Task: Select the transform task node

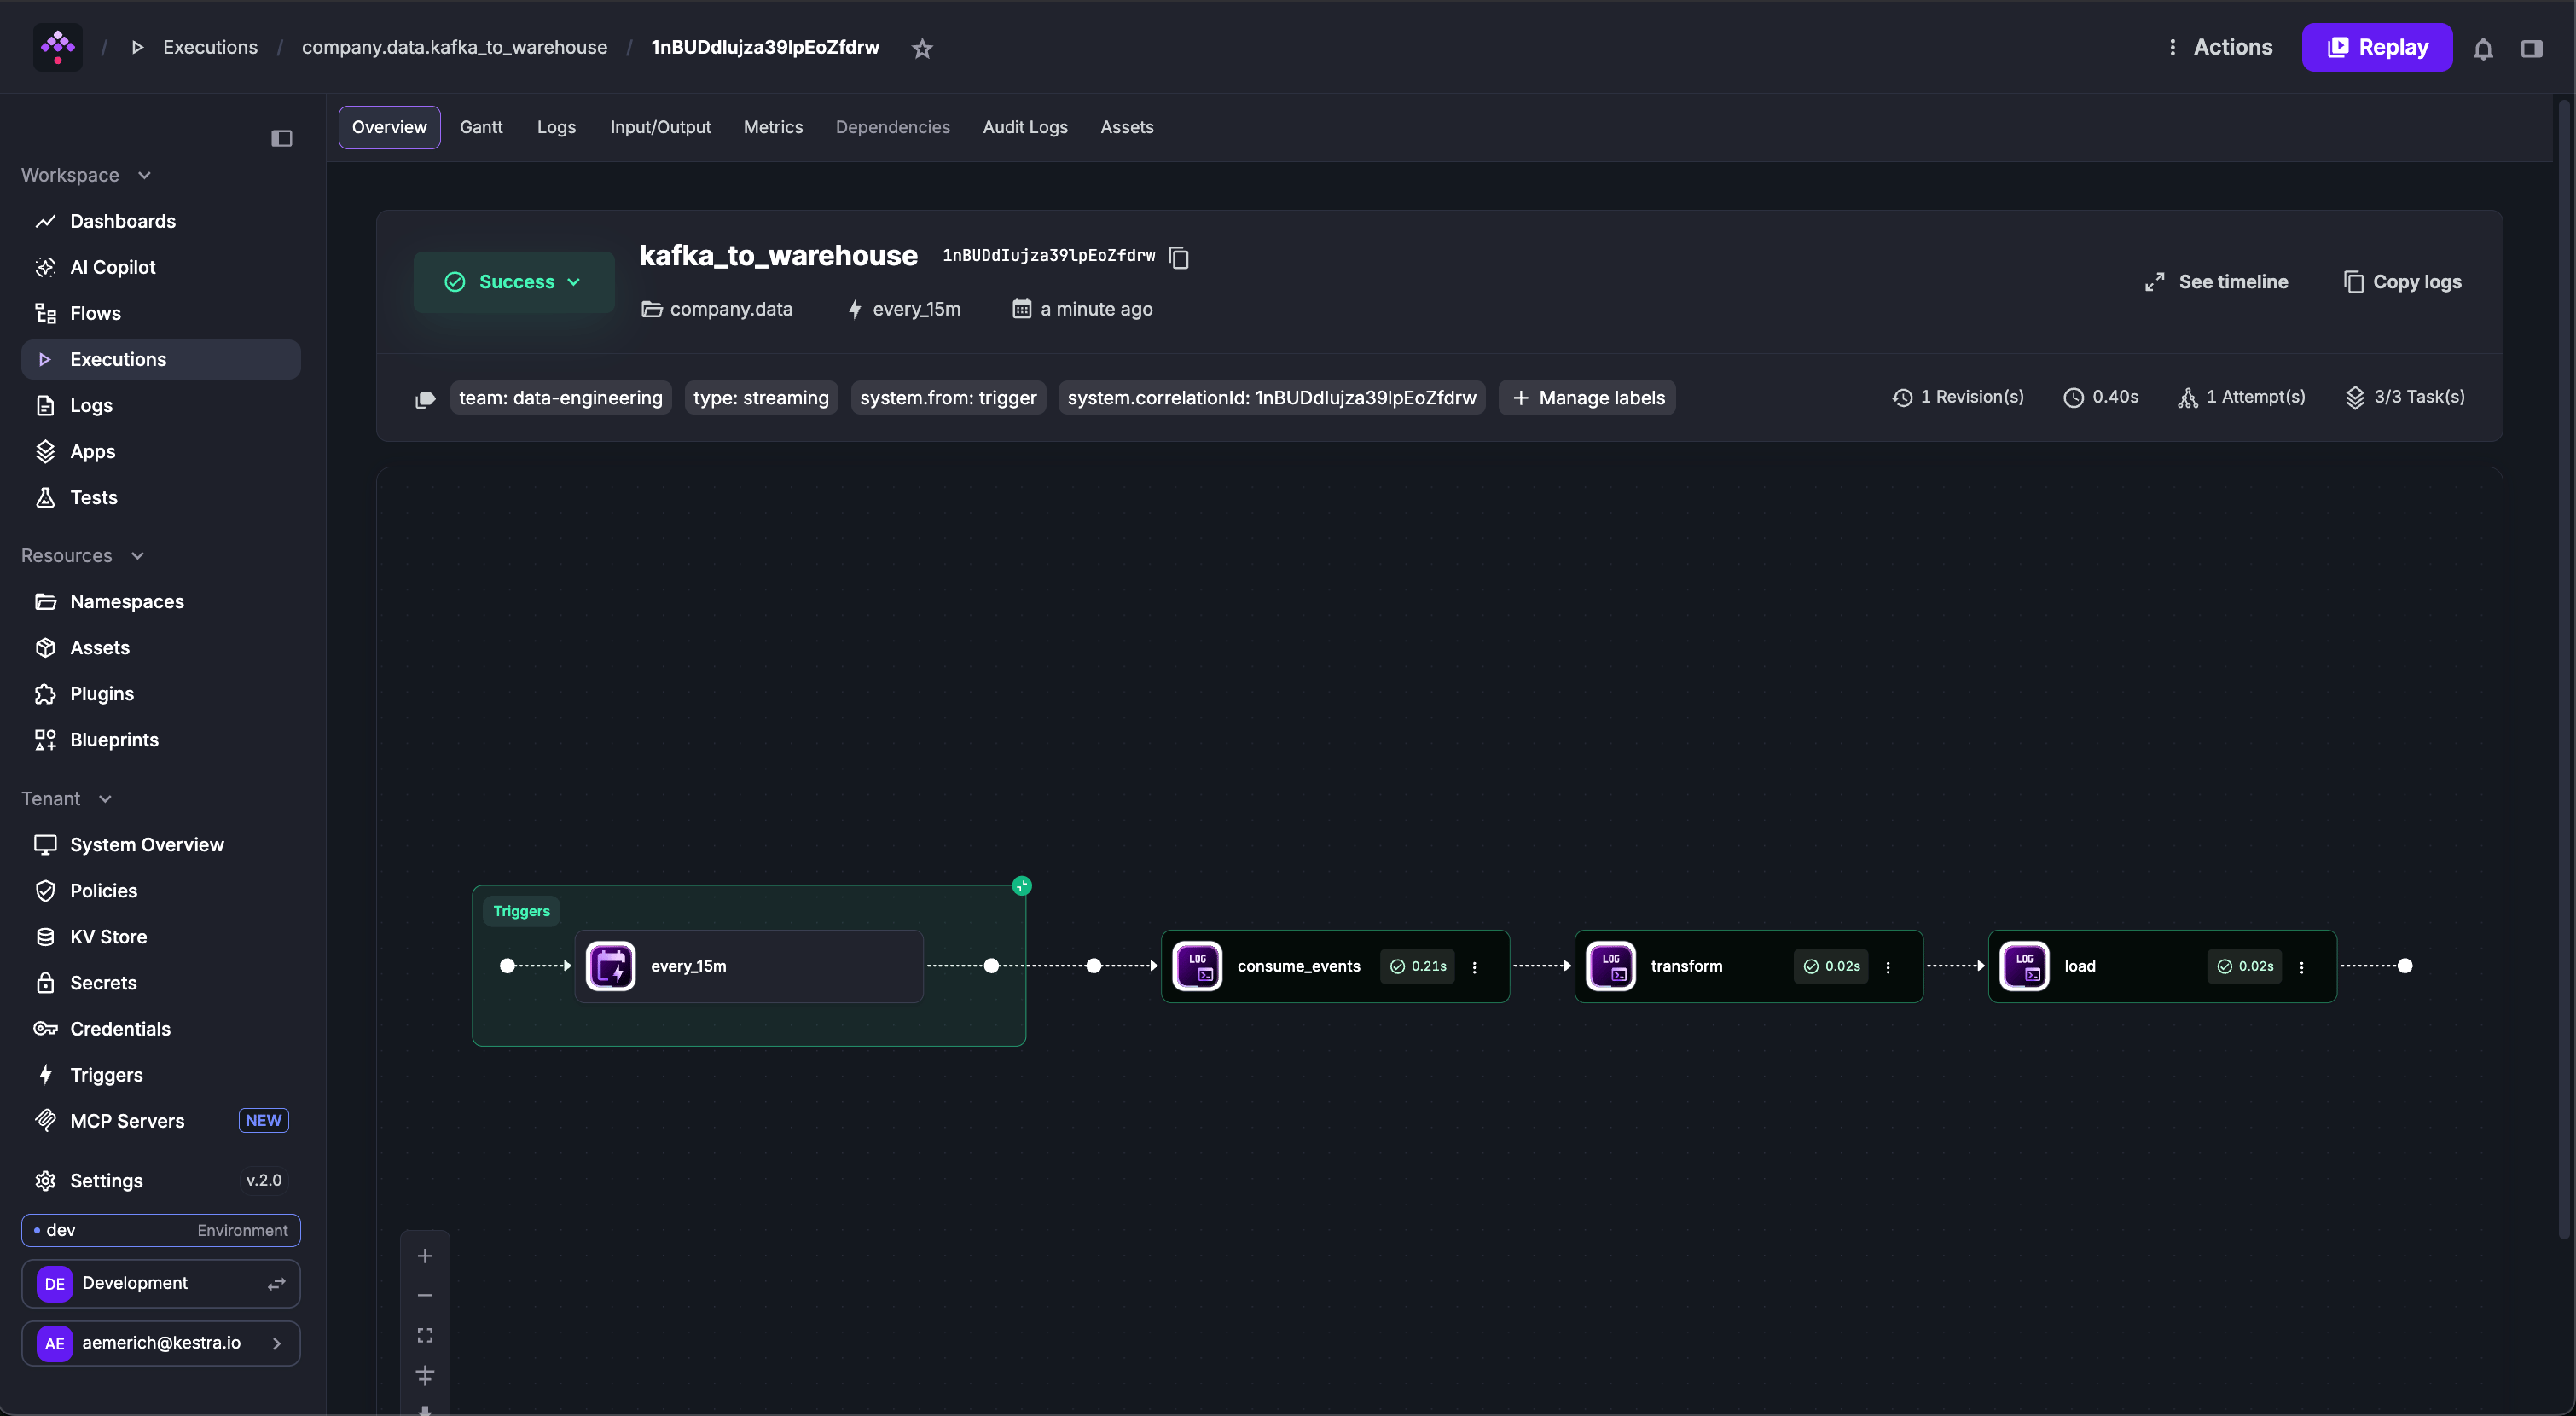Action: pyautogui.click(x=1749, y=966)
